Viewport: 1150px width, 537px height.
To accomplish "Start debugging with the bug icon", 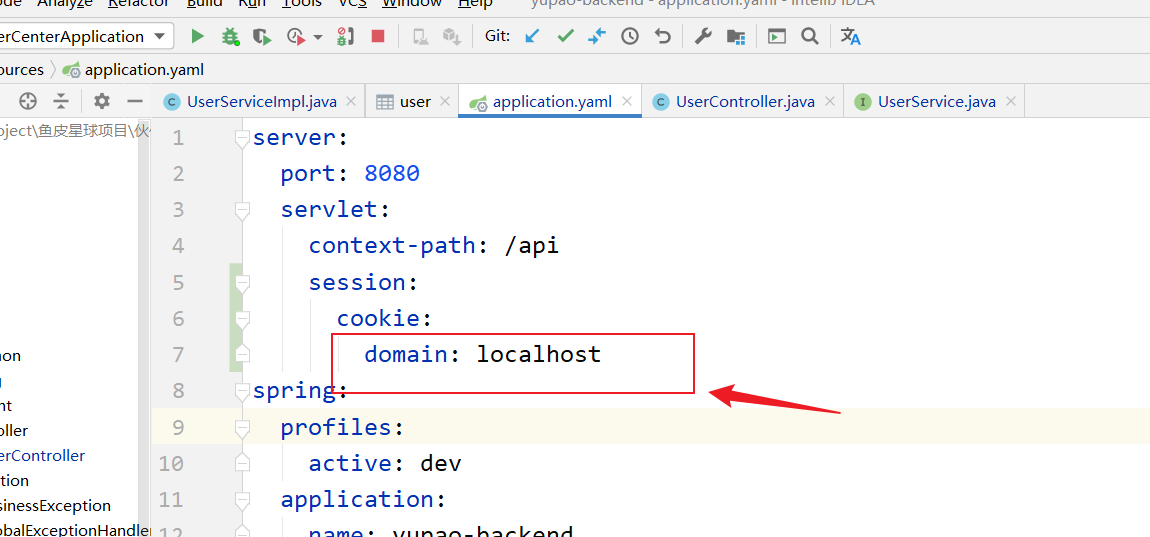I will coord(230,37).
